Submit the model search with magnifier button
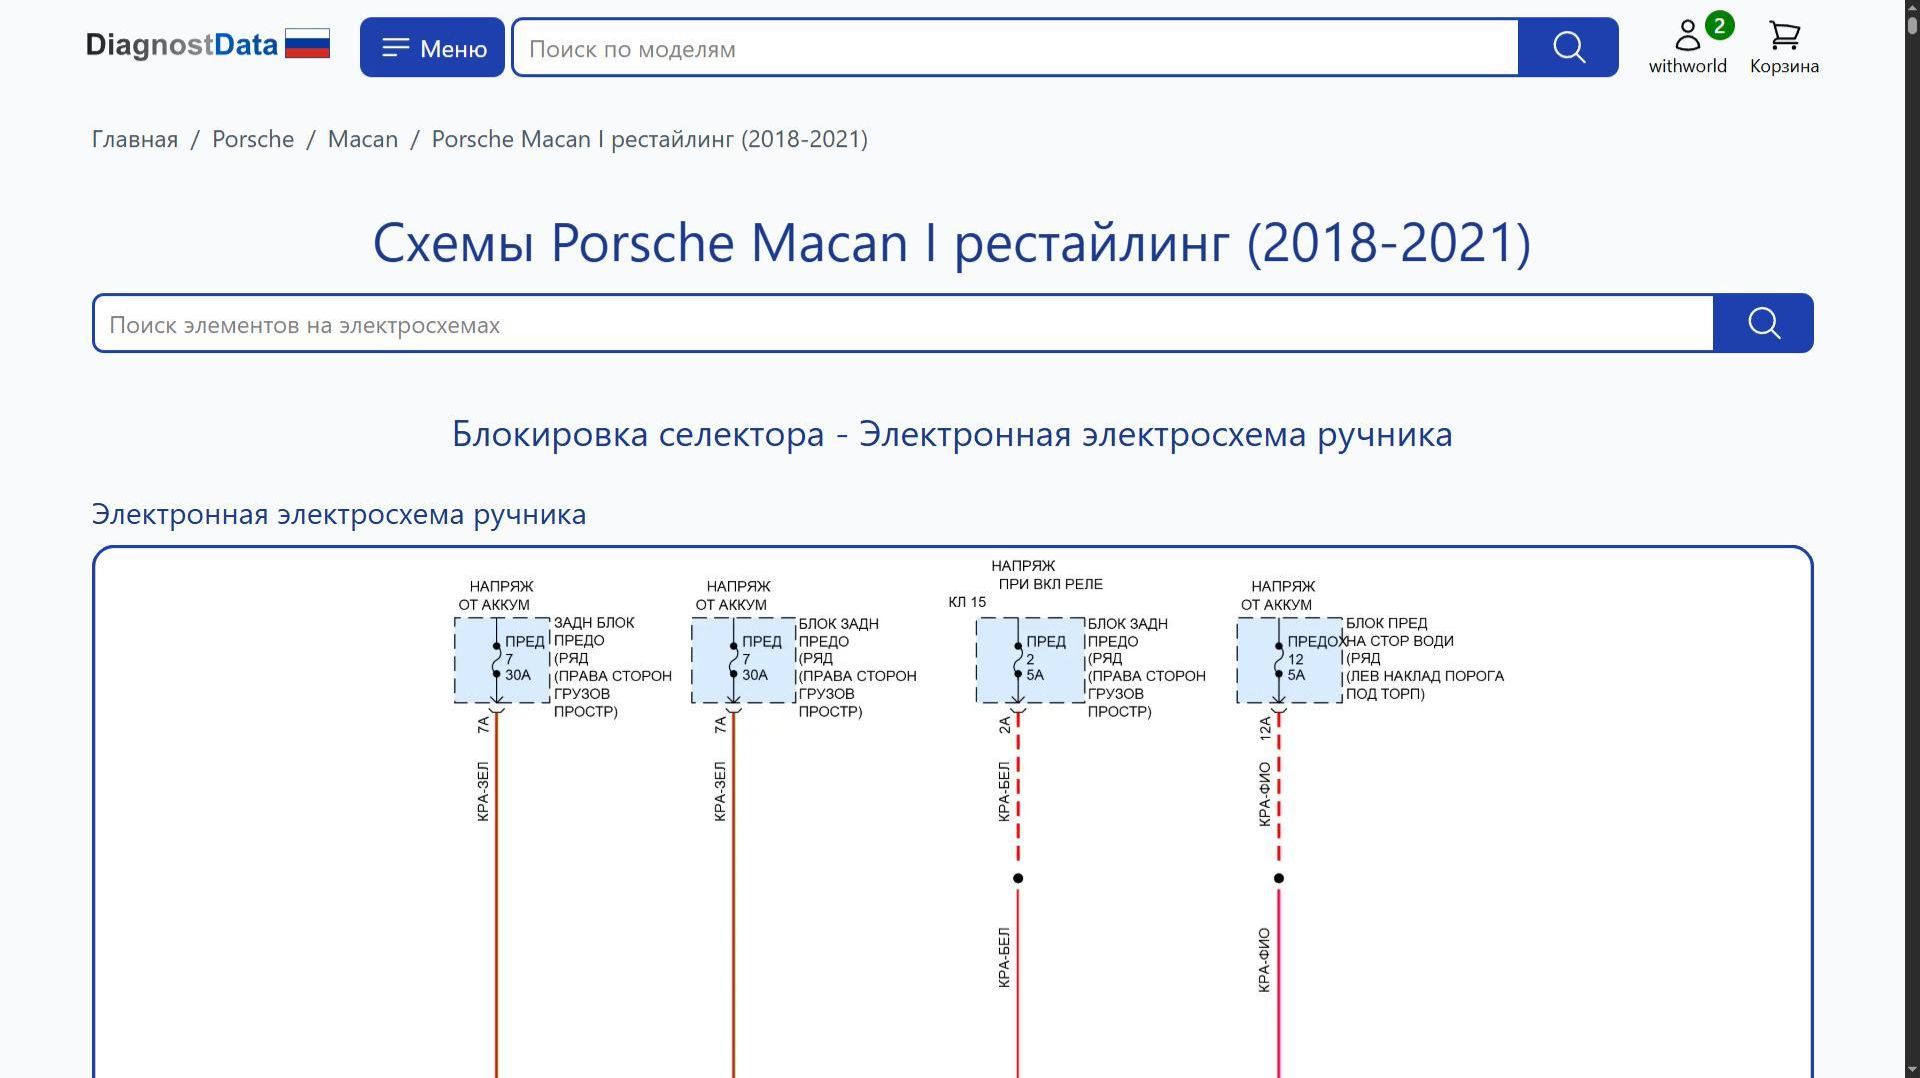 click(x=1568, y=47)
